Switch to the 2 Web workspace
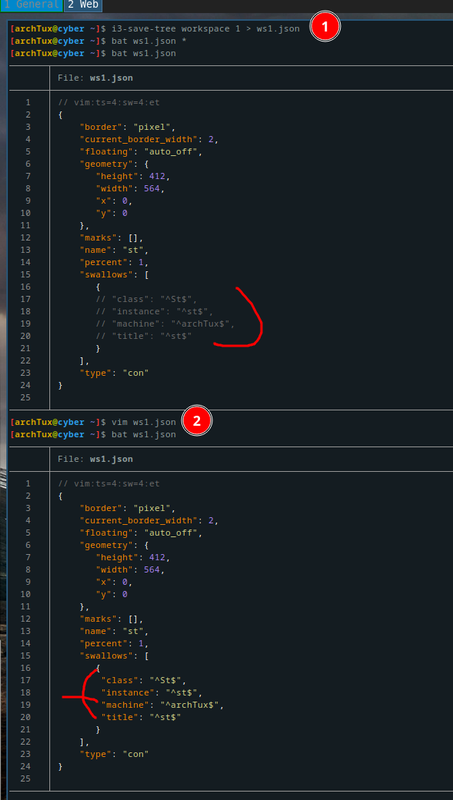Image resolution: width=453 pixels, height=800 pixels. pos(83,6)
